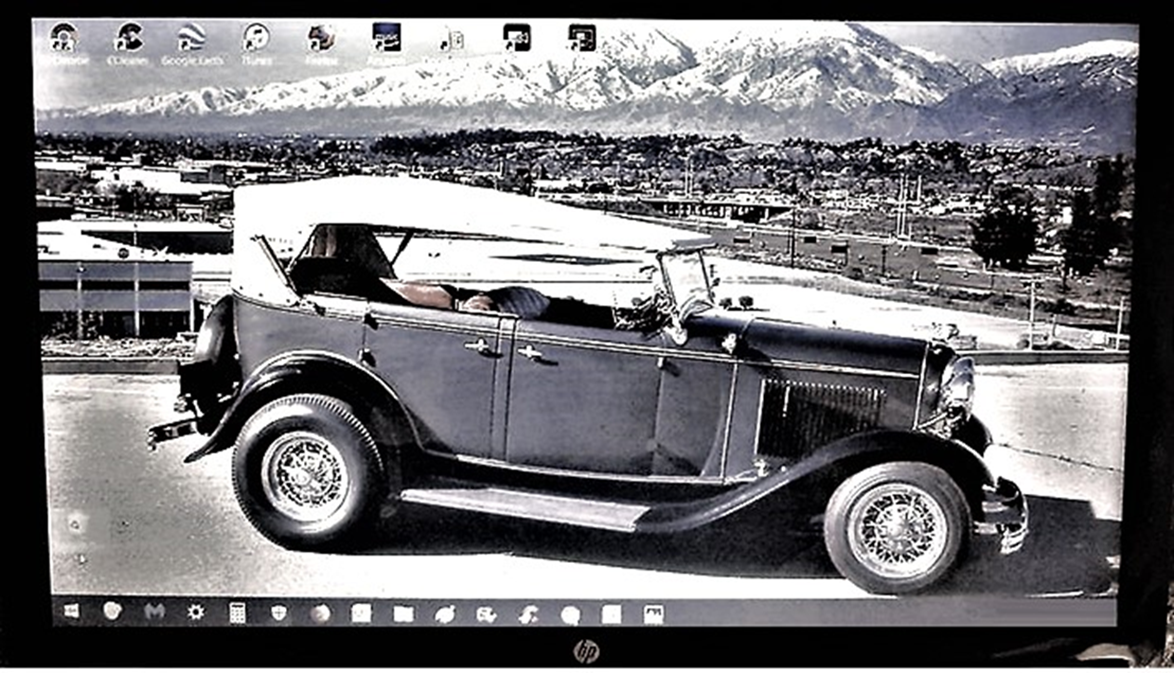Open the Windows Start menu
The width and height of the screenshot is (1174, 673).
(71, 611)
